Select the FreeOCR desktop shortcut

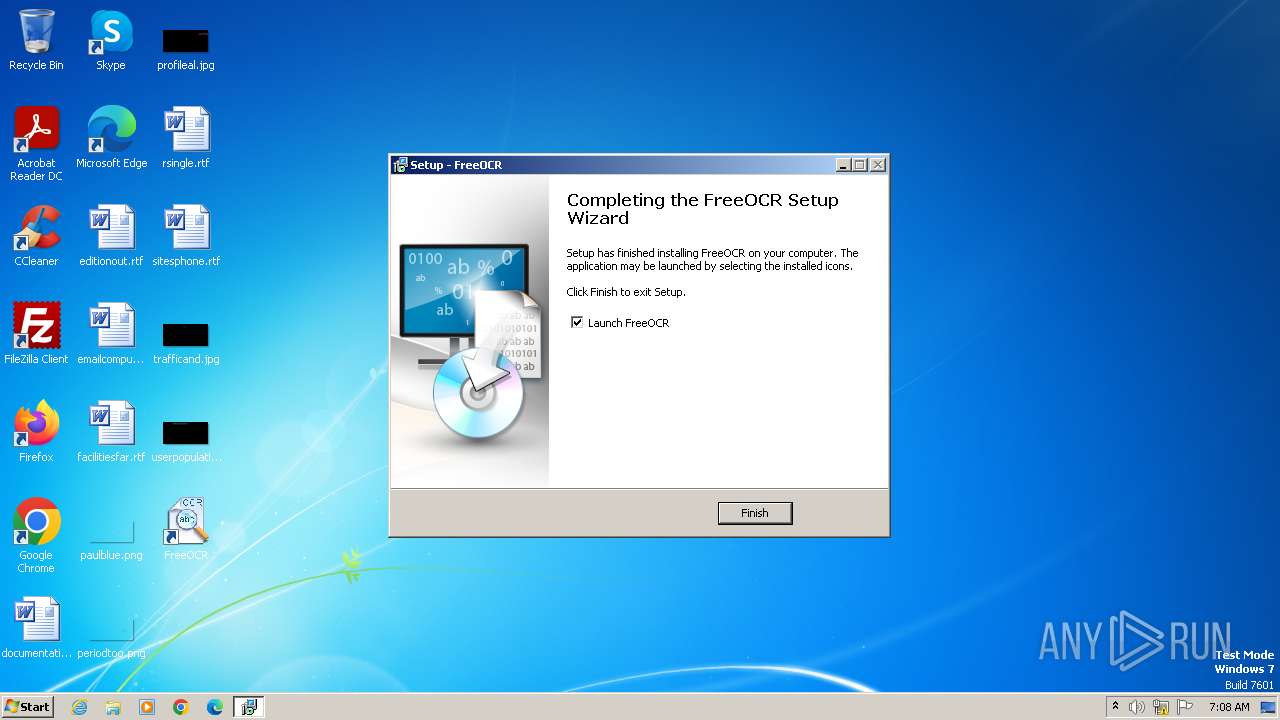click(186, 531)
